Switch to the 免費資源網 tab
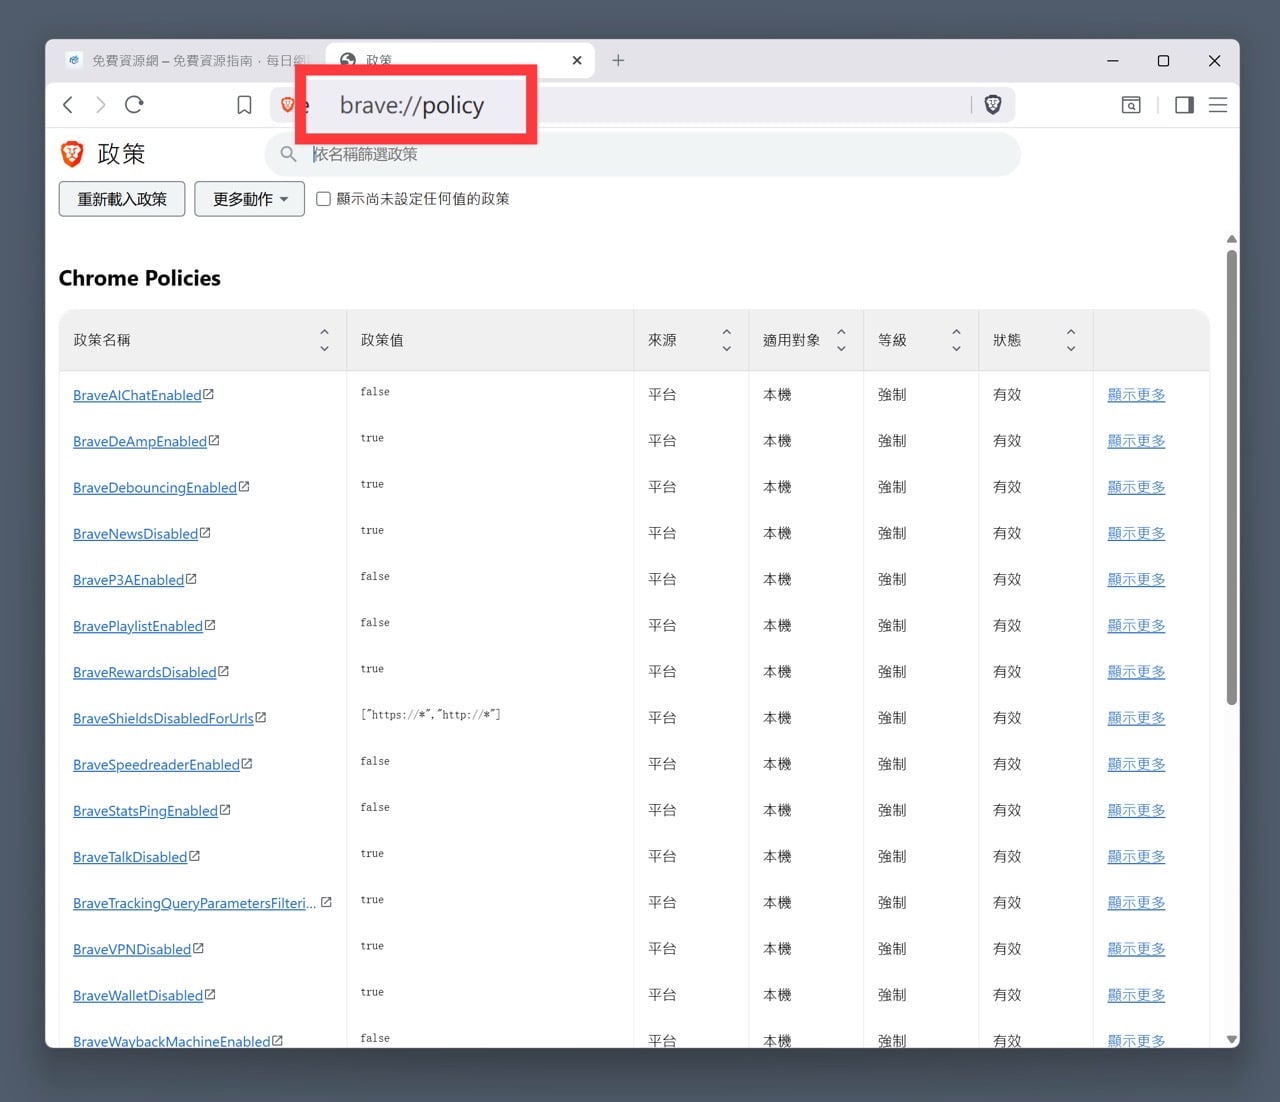Image resolution: width=1280 pixels, height=1102 pixels. (188, 60)
